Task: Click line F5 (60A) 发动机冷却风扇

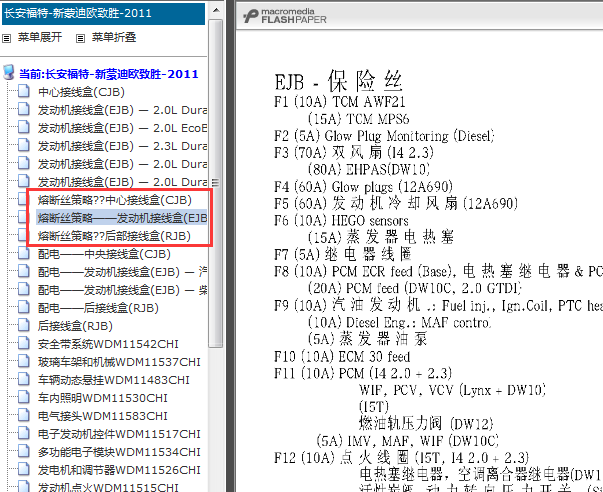Action: click(x=396, y=203)
